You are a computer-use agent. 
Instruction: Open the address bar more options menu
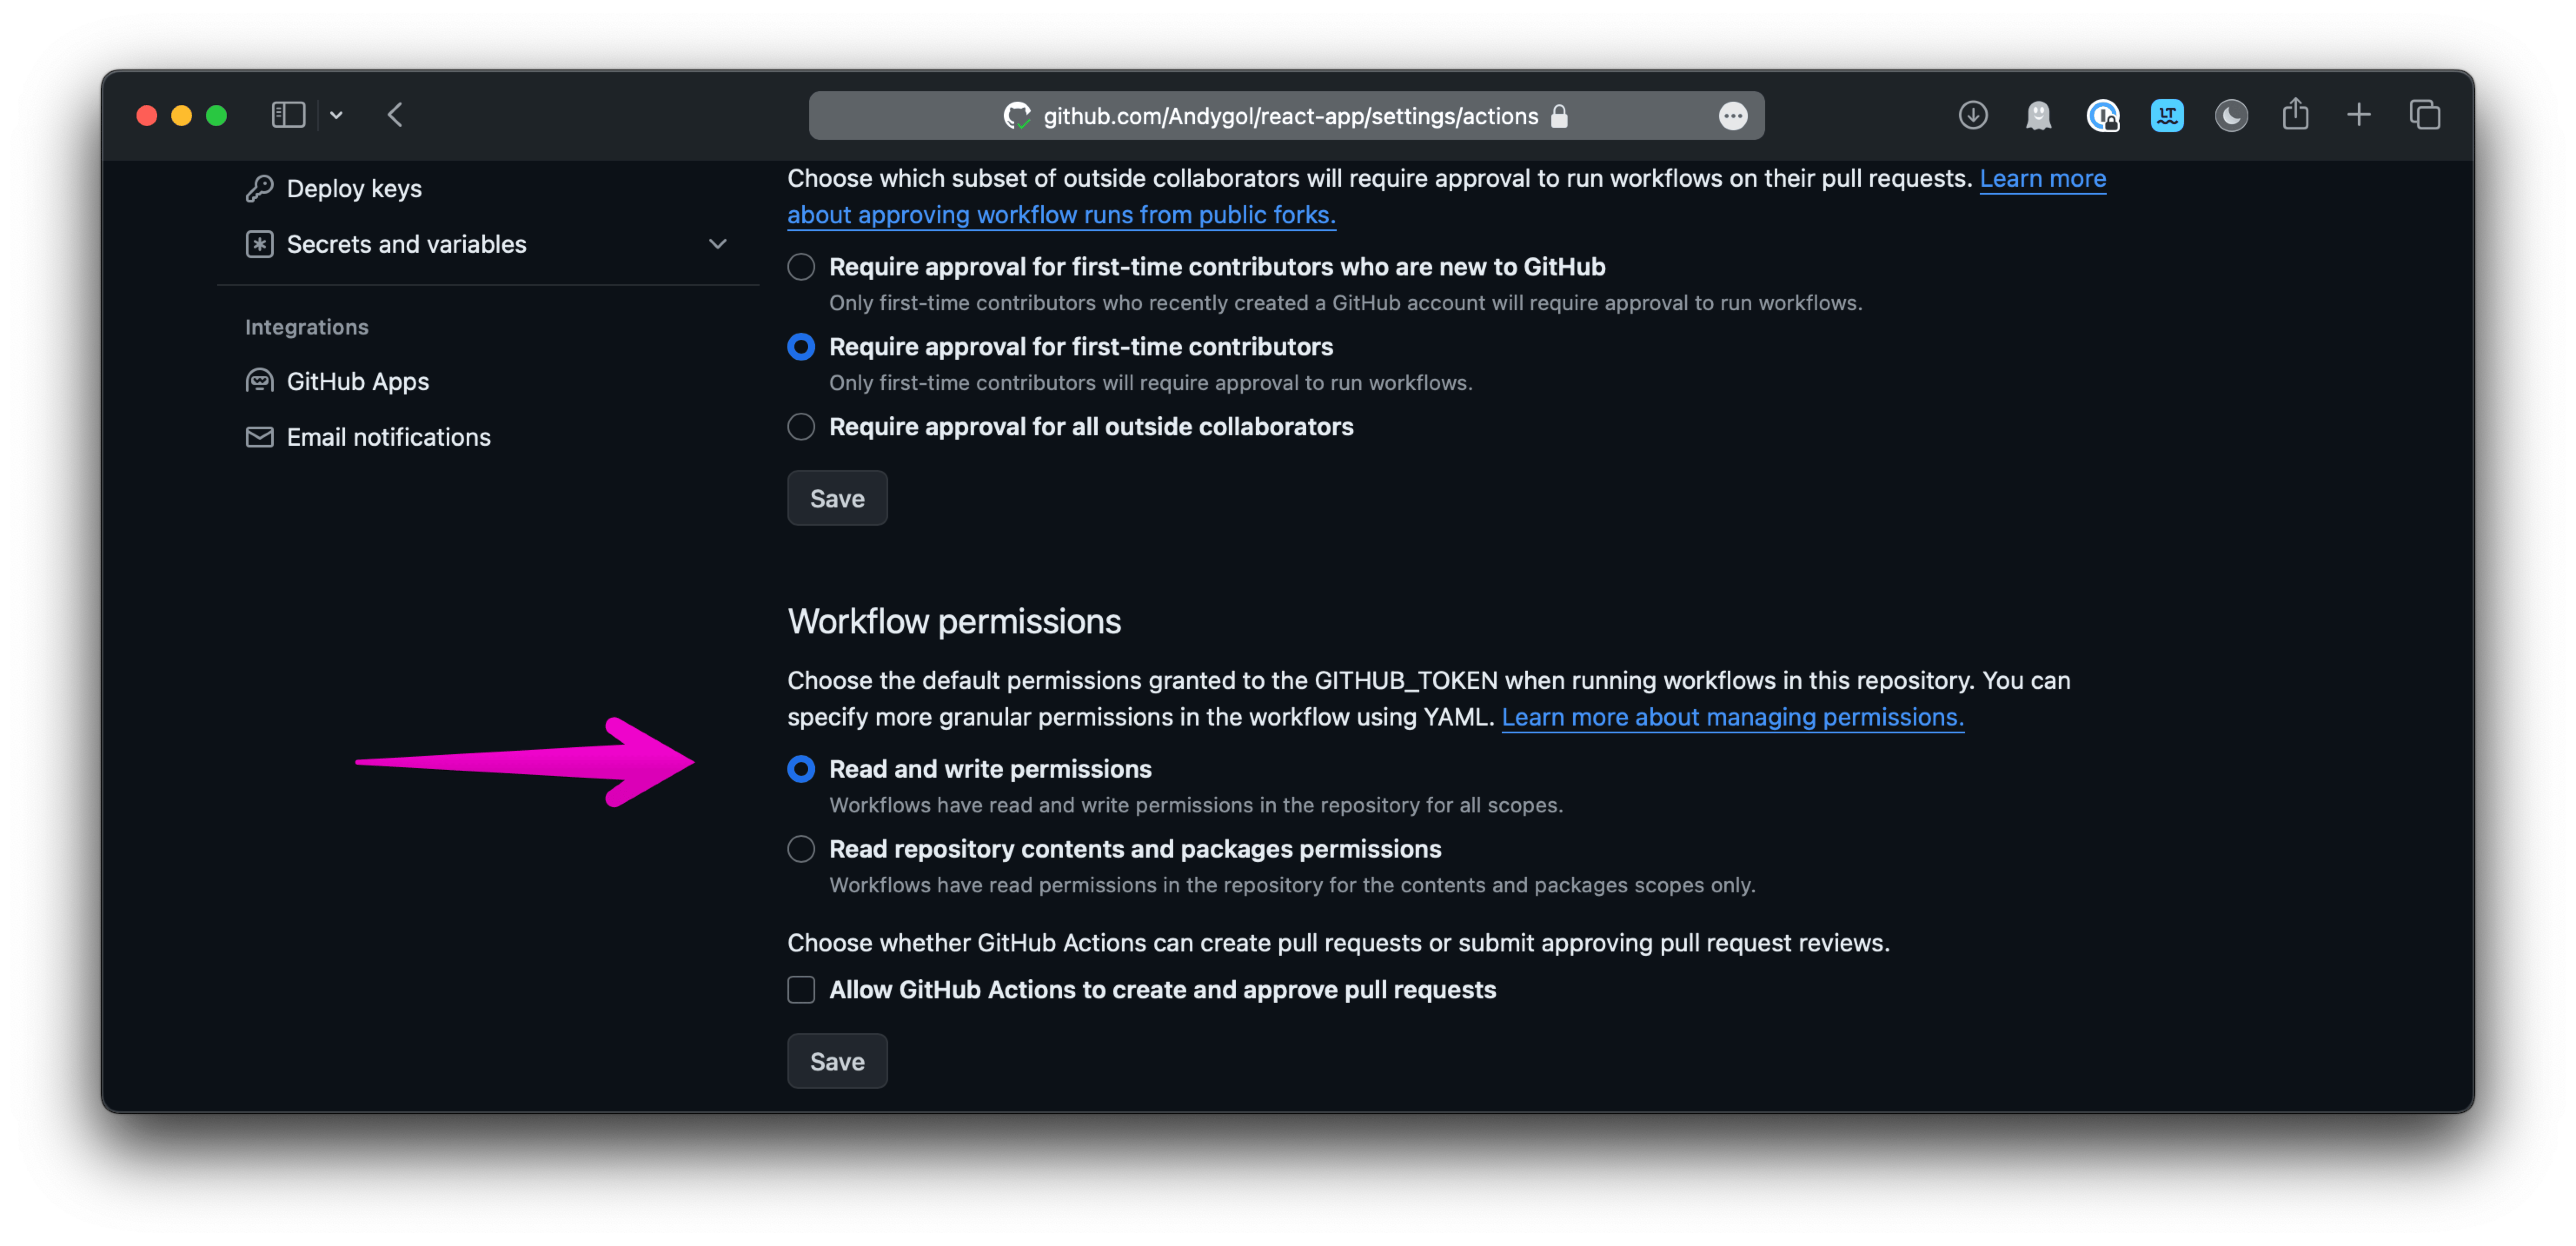click(1733, 116)
